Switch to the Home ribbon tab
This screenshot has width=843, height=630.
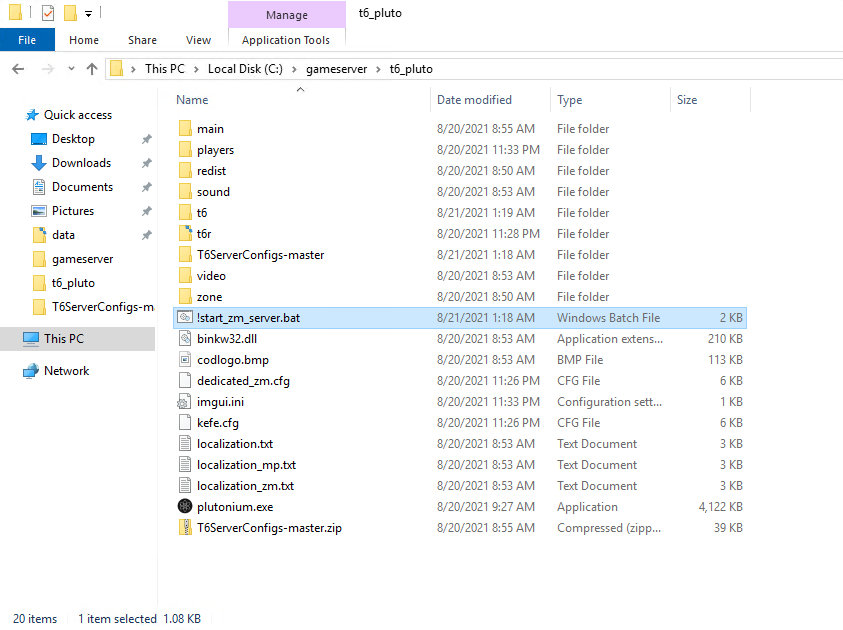point(84,40)
